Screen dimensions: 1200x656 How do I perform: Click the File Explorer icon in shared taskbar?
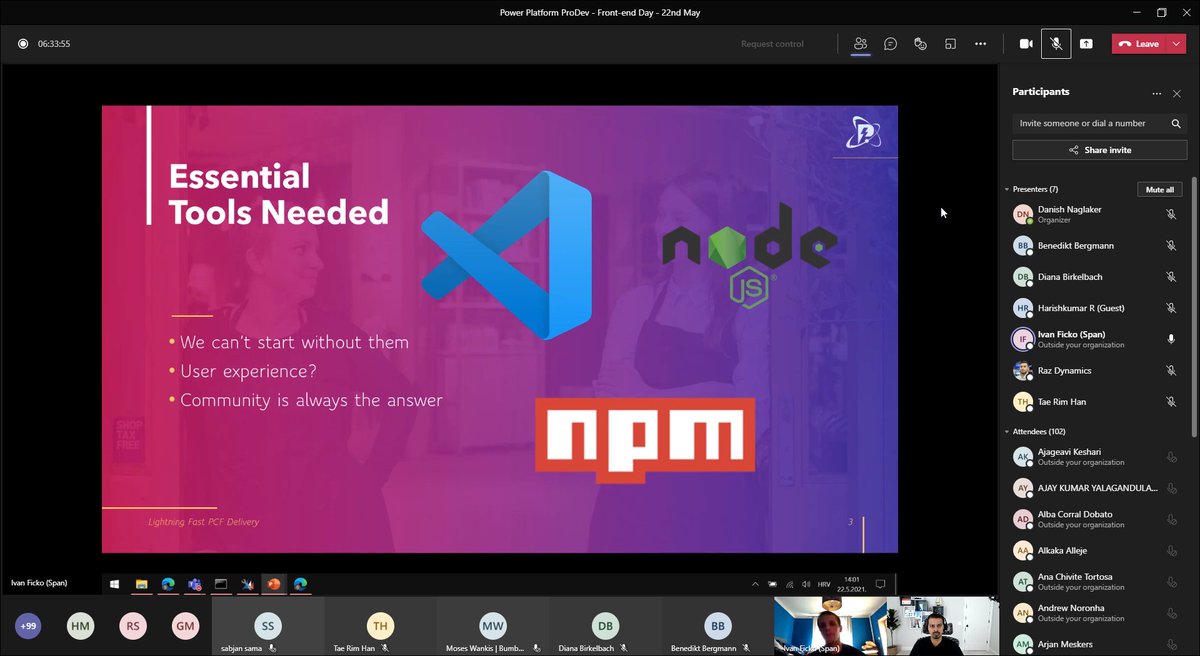(142, 583)
